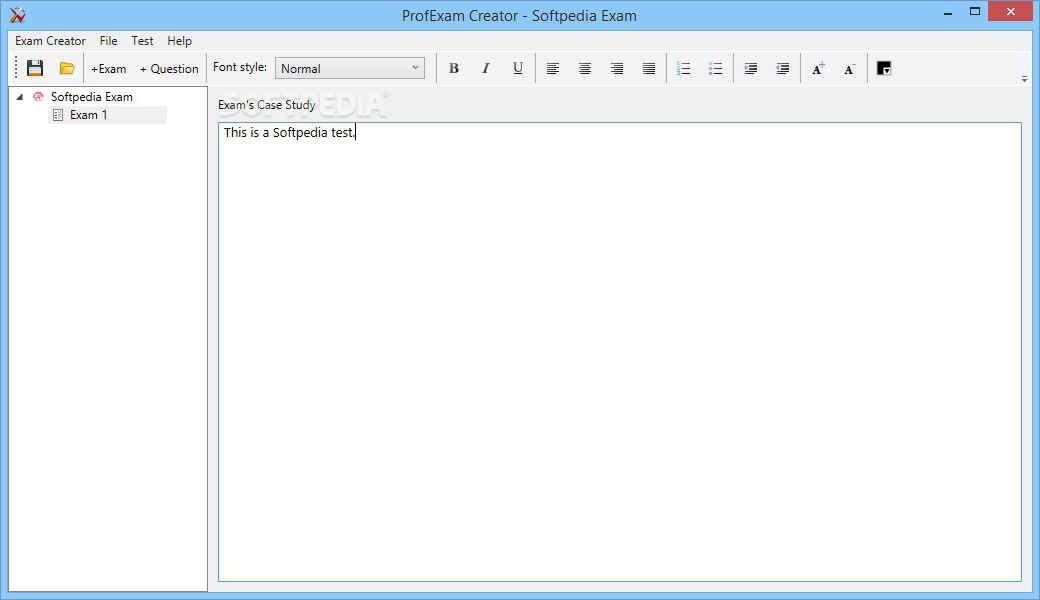Open the font color picker

[x=883, y=68]
